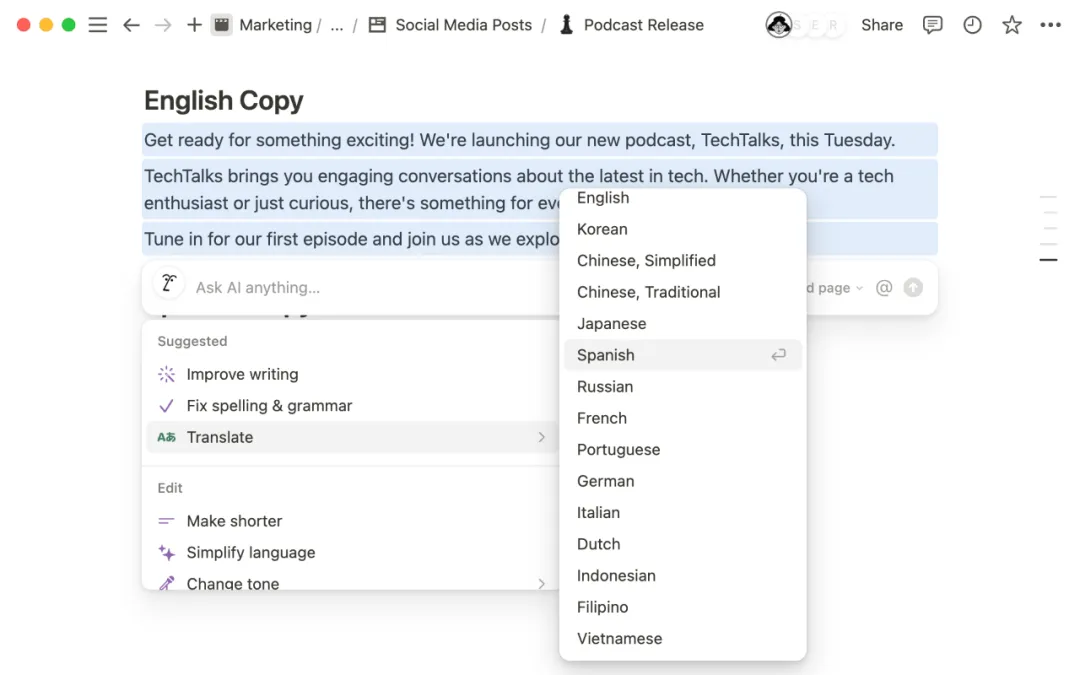Open Social Media Posts breadcrumb
The image size is (1080, 675).
coord(464,25)
